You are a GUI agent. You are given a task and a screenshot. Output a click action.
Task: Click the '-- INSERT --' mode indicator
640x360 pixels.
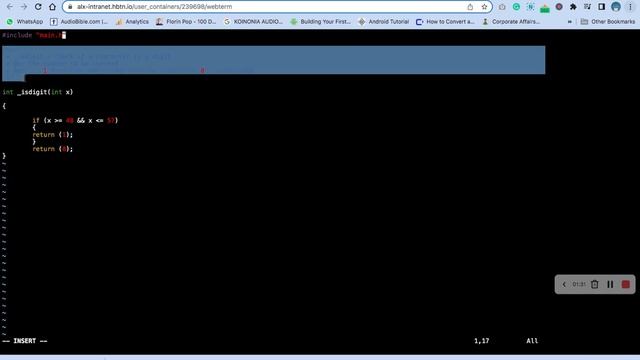coord(25,341)
